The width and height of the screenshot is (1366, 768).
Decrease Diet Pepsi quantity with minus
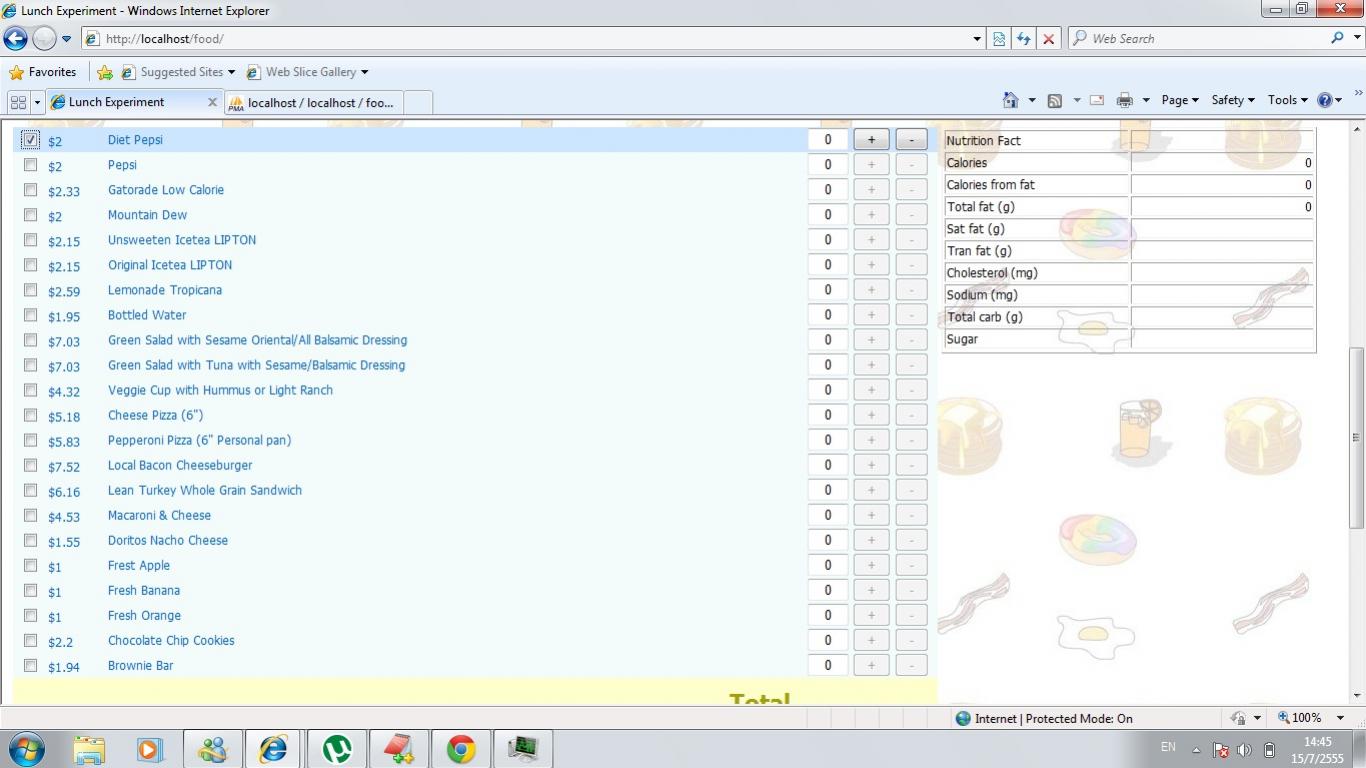click(x=911, y=140)
